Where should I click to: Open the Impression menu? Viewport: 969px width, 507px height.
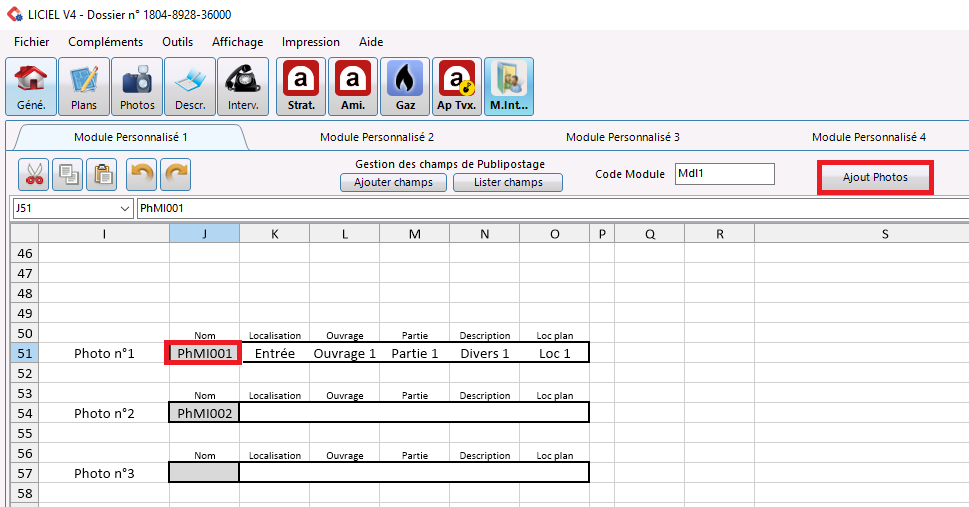[310, 42]
